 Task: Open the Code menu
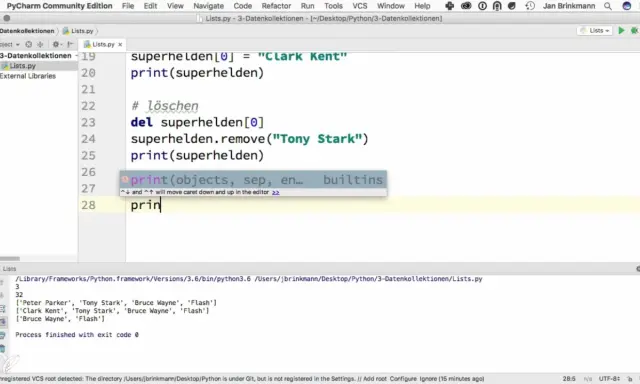click(x=242, y=6)
